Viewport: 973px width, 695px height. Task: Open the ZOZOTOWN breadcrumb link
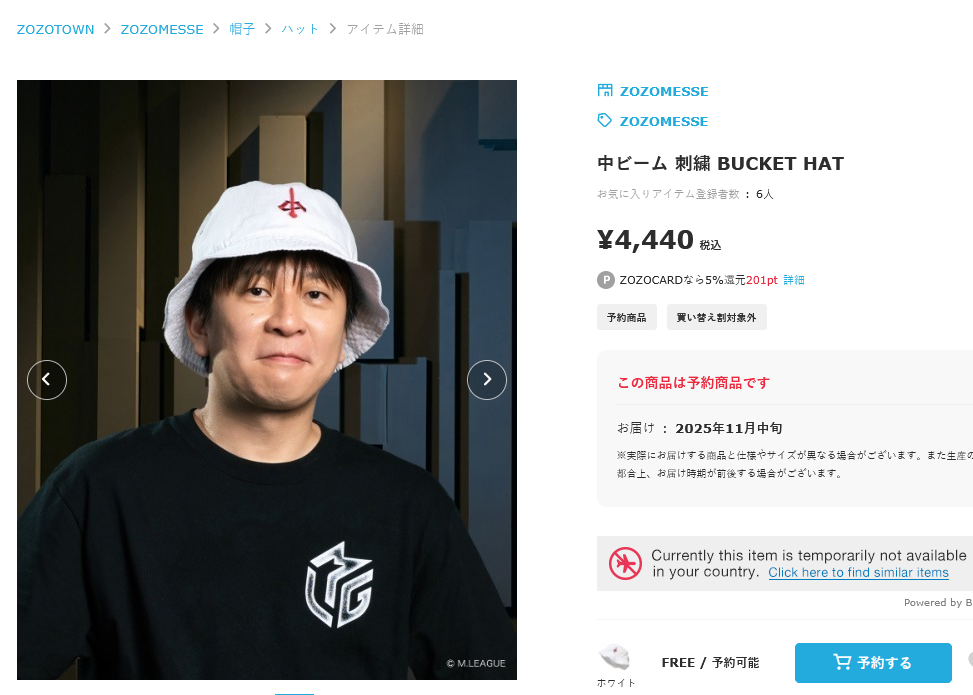[55, 29]
